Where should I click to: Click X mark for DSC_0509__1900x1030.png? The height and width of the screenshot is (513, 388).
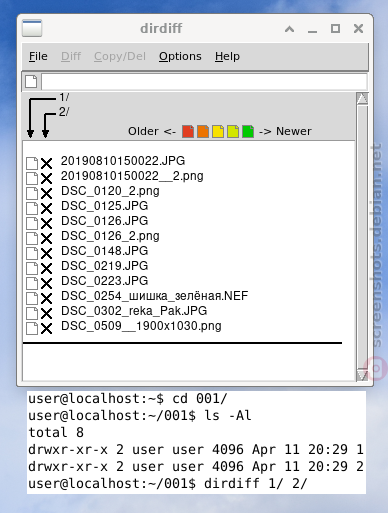47,329
